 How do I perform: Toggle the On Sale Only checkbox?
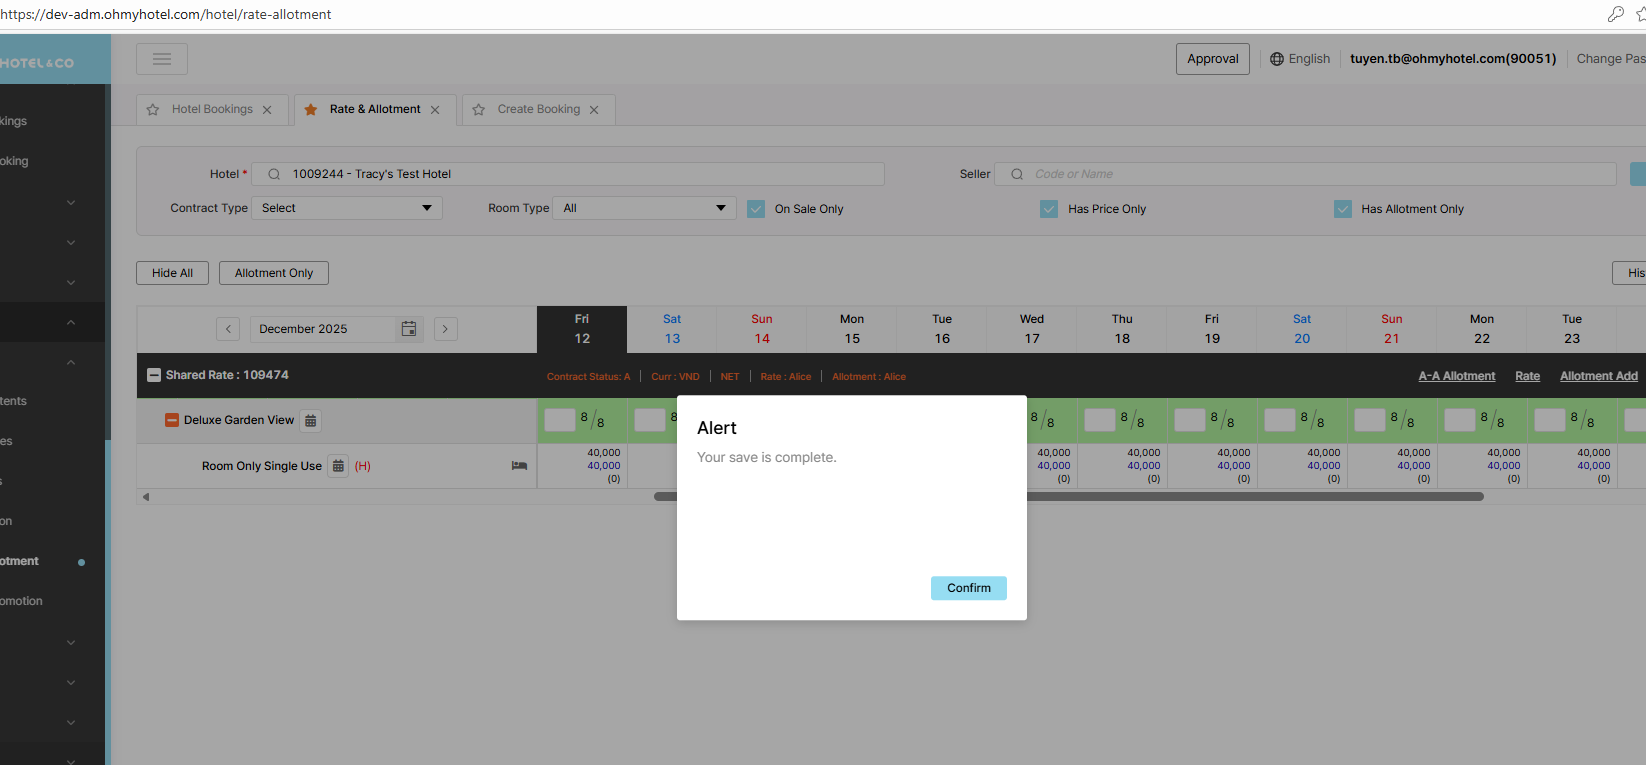[756, 209]
